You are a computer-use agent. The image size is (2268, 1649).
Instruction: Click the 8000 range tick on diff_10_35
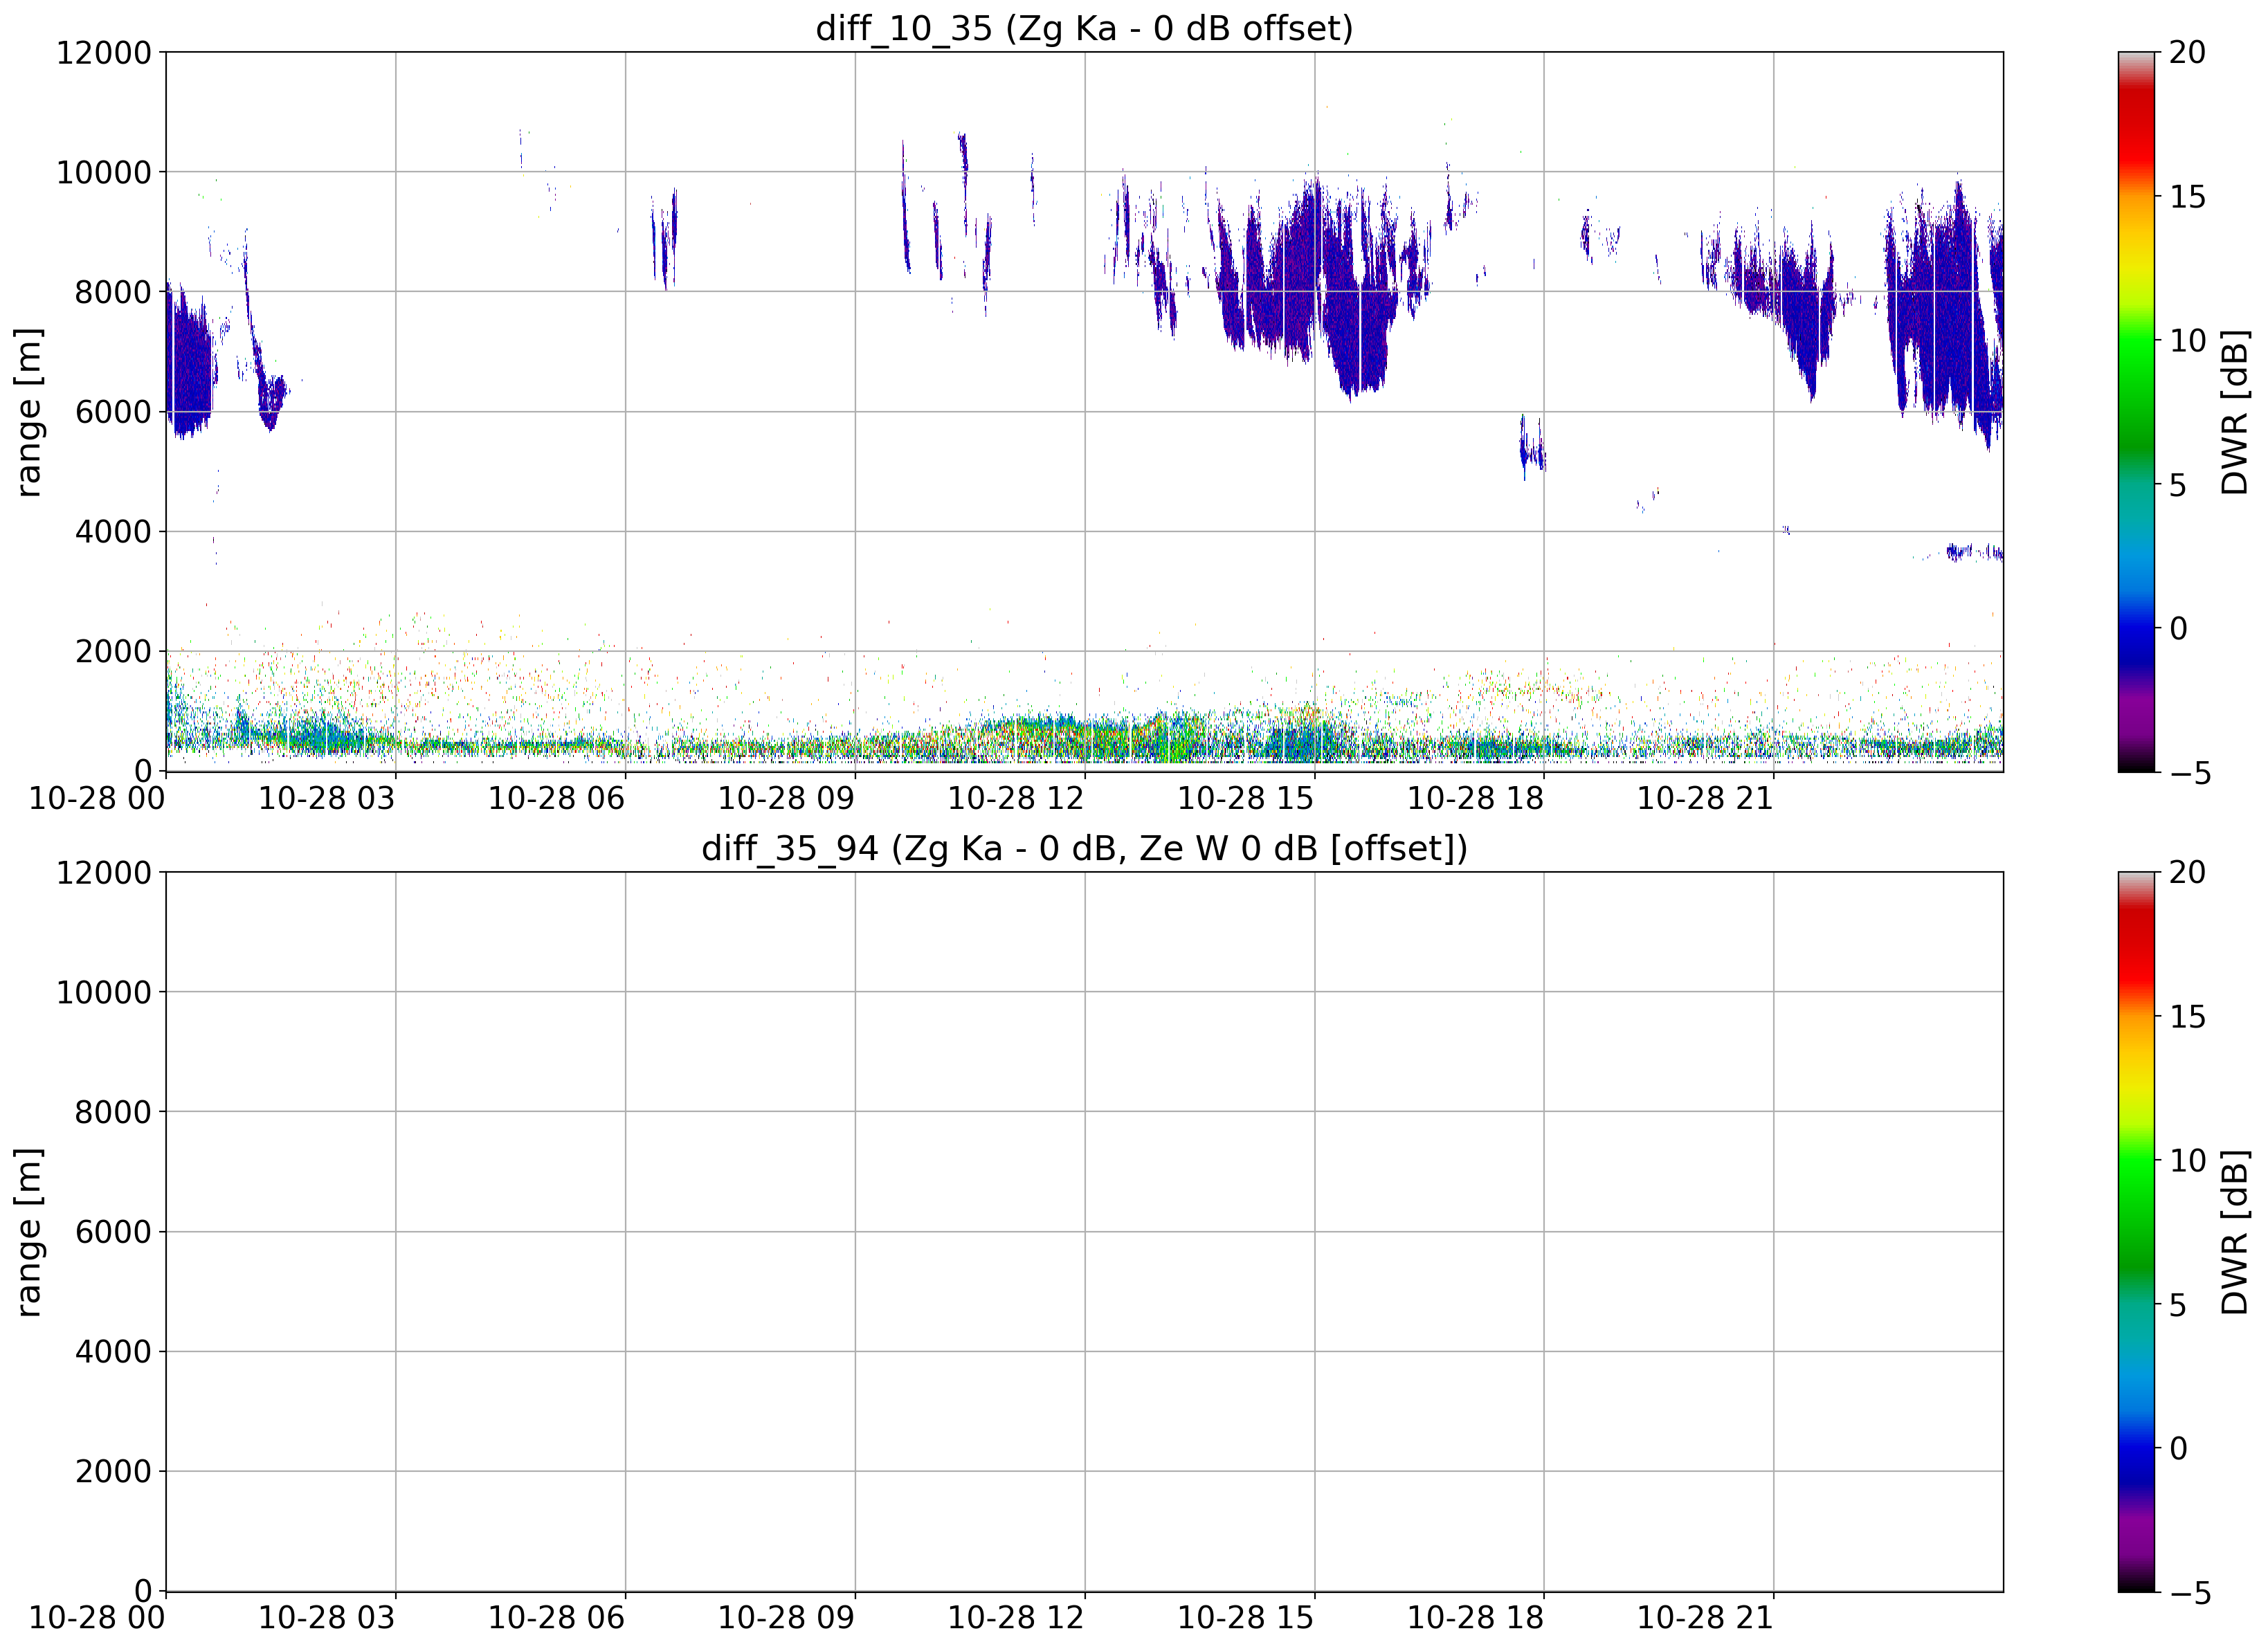click(113, 292)
